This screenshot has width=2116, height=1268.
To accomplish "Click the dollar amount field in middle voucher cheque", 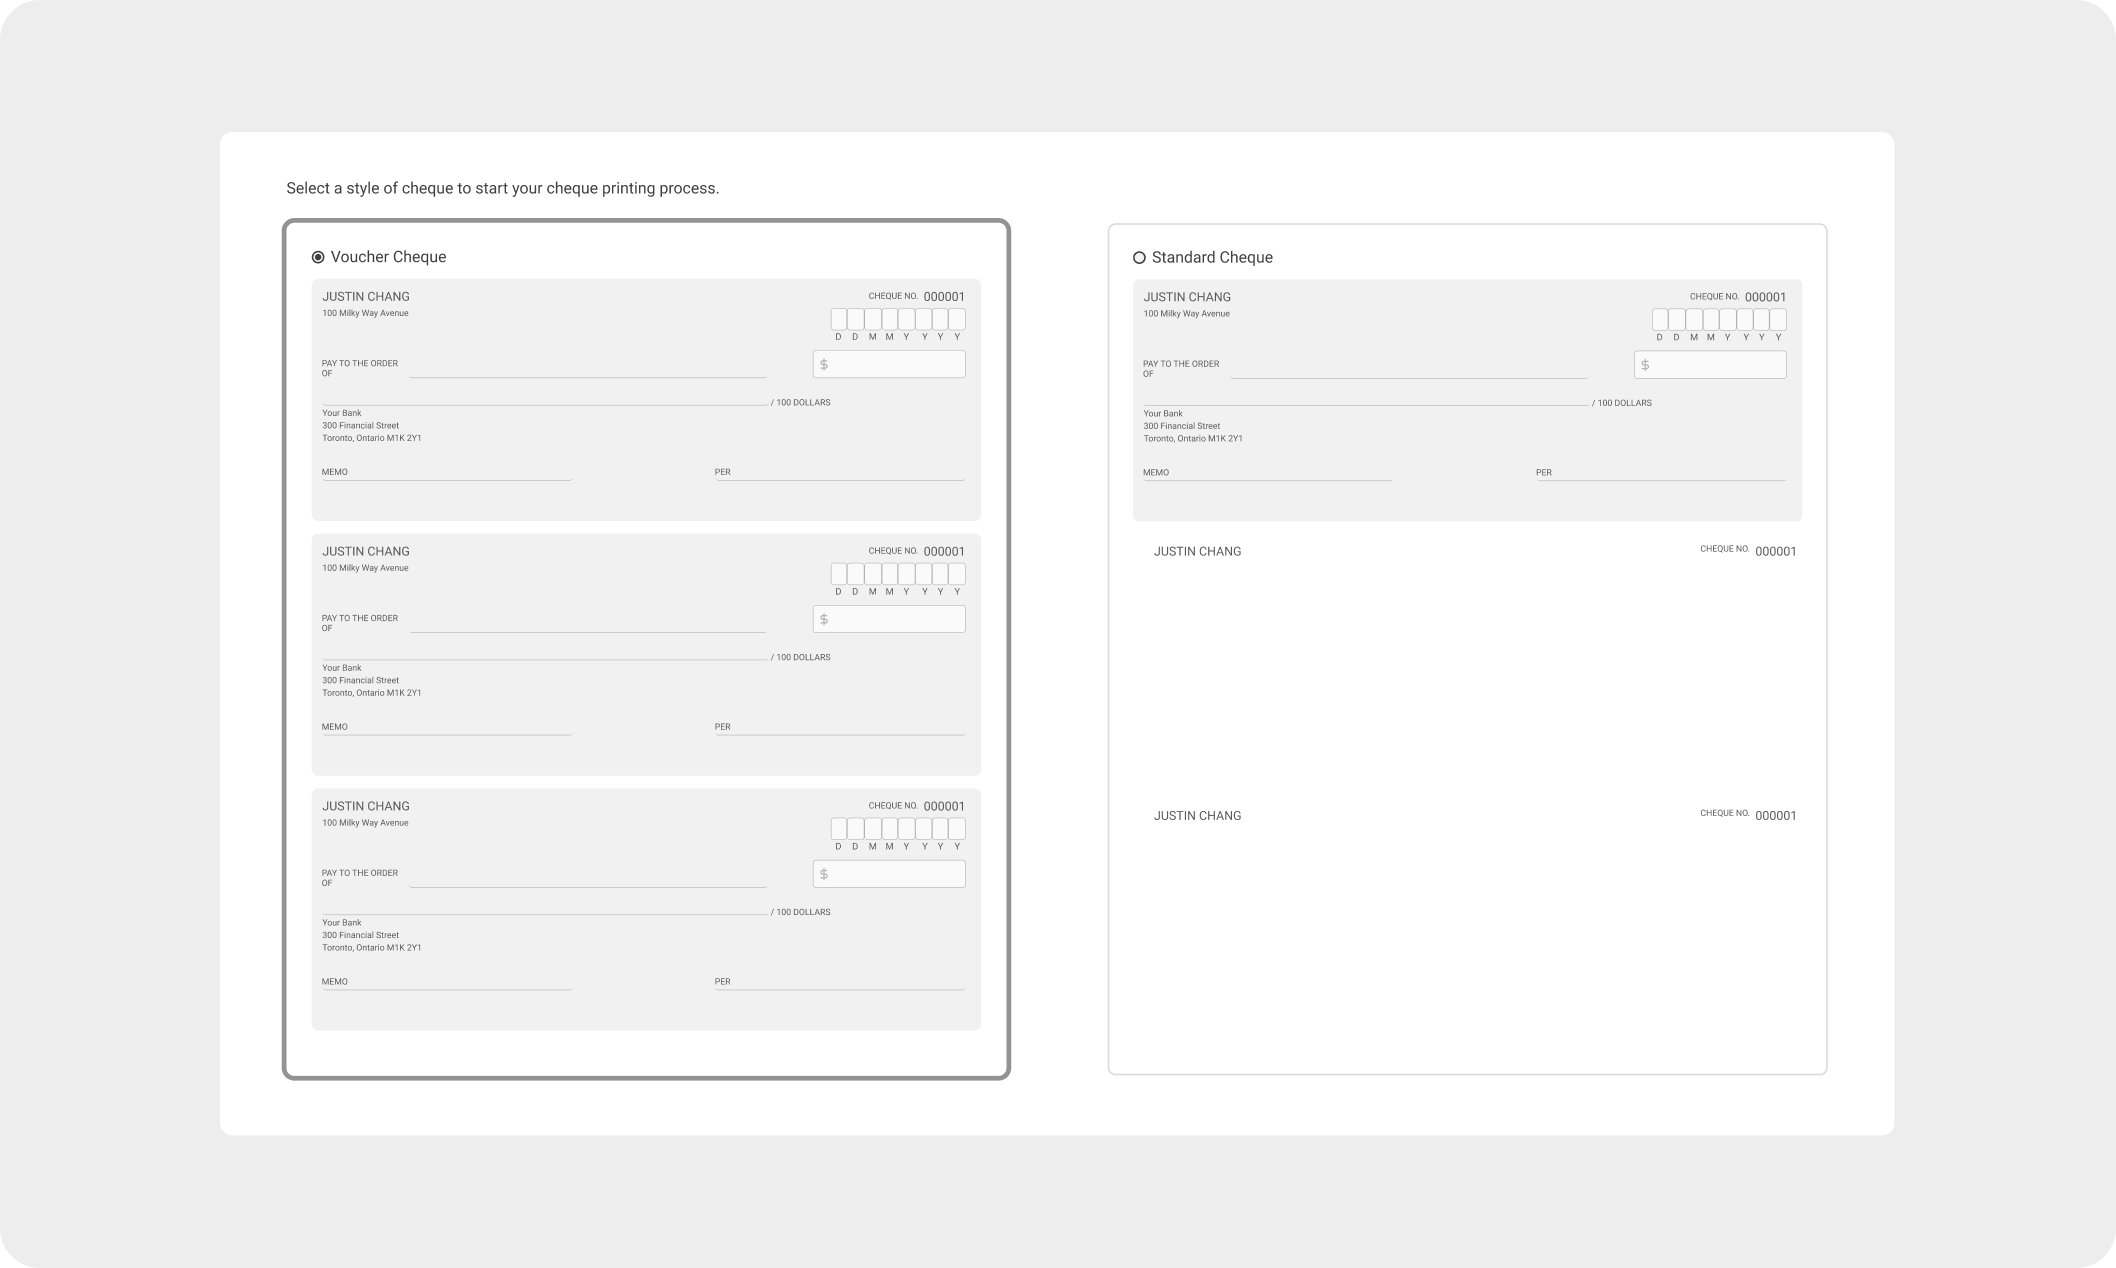I will [889, 619].
